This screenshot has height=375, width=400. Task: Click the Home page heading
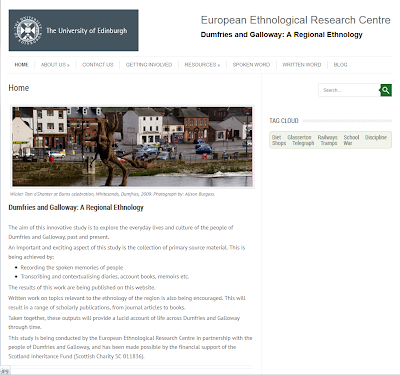(19, 88)
